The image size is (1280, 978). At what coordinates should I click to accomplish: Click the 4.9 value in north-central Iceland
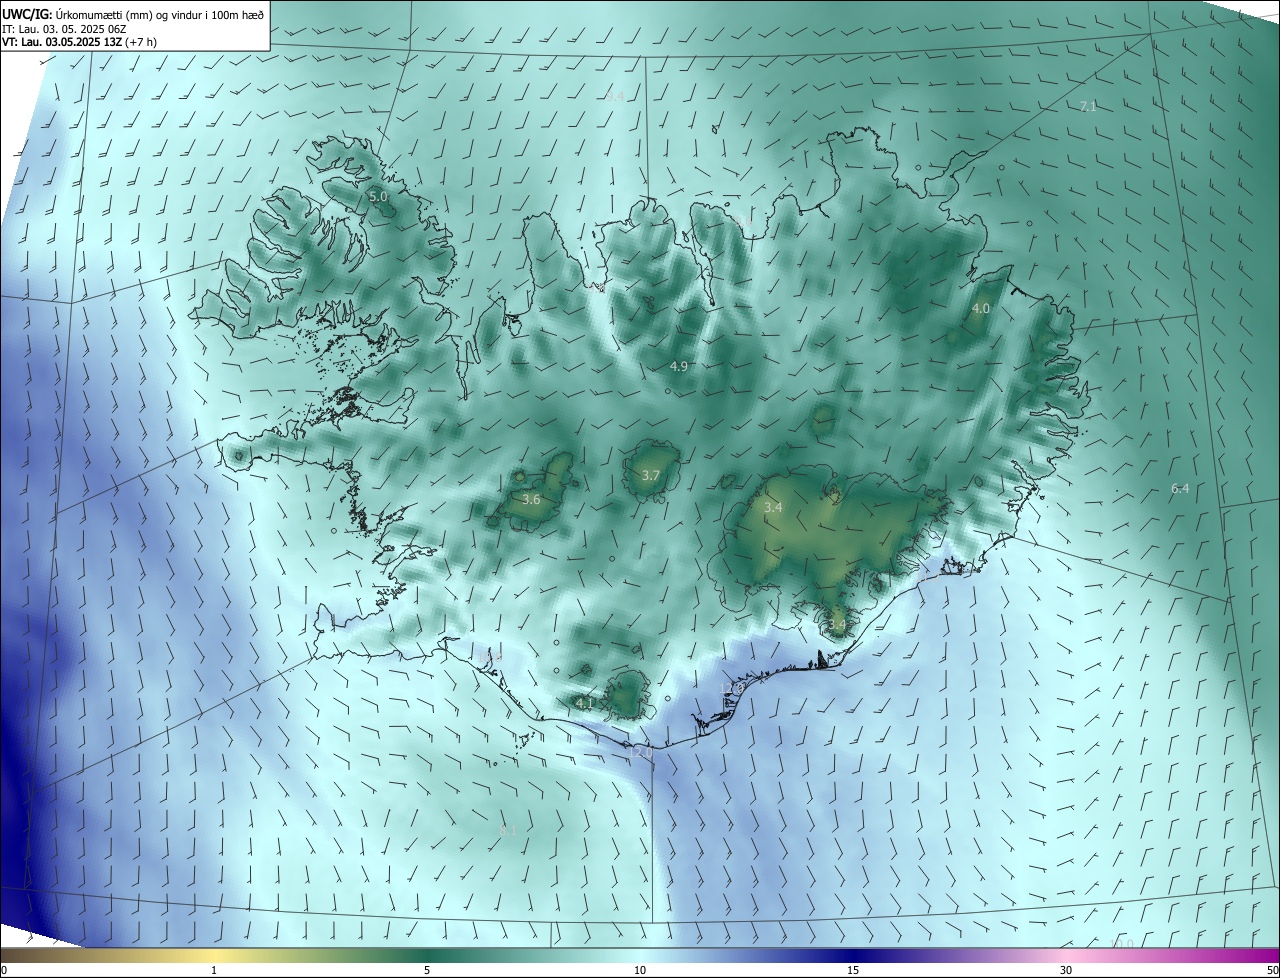coord(679,367)
